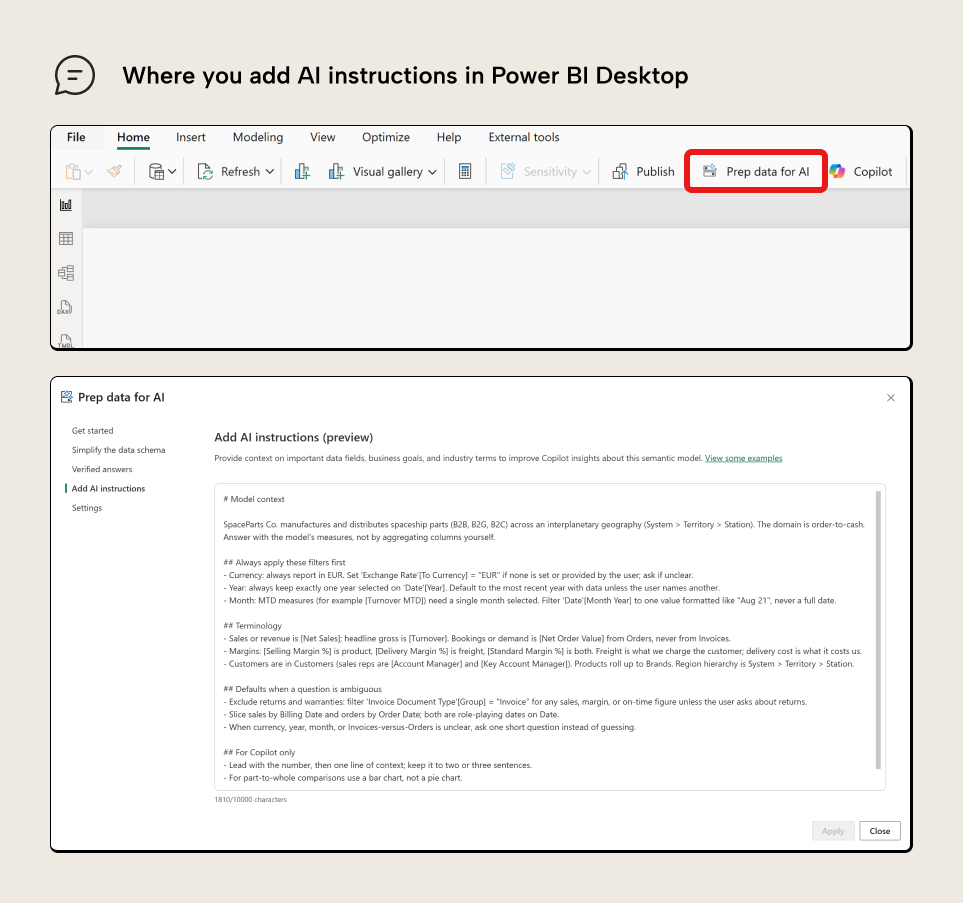Viewport: 963px width, 903px height.
Task: Click the Sensitivity label icon
Action: coord(508,171)
